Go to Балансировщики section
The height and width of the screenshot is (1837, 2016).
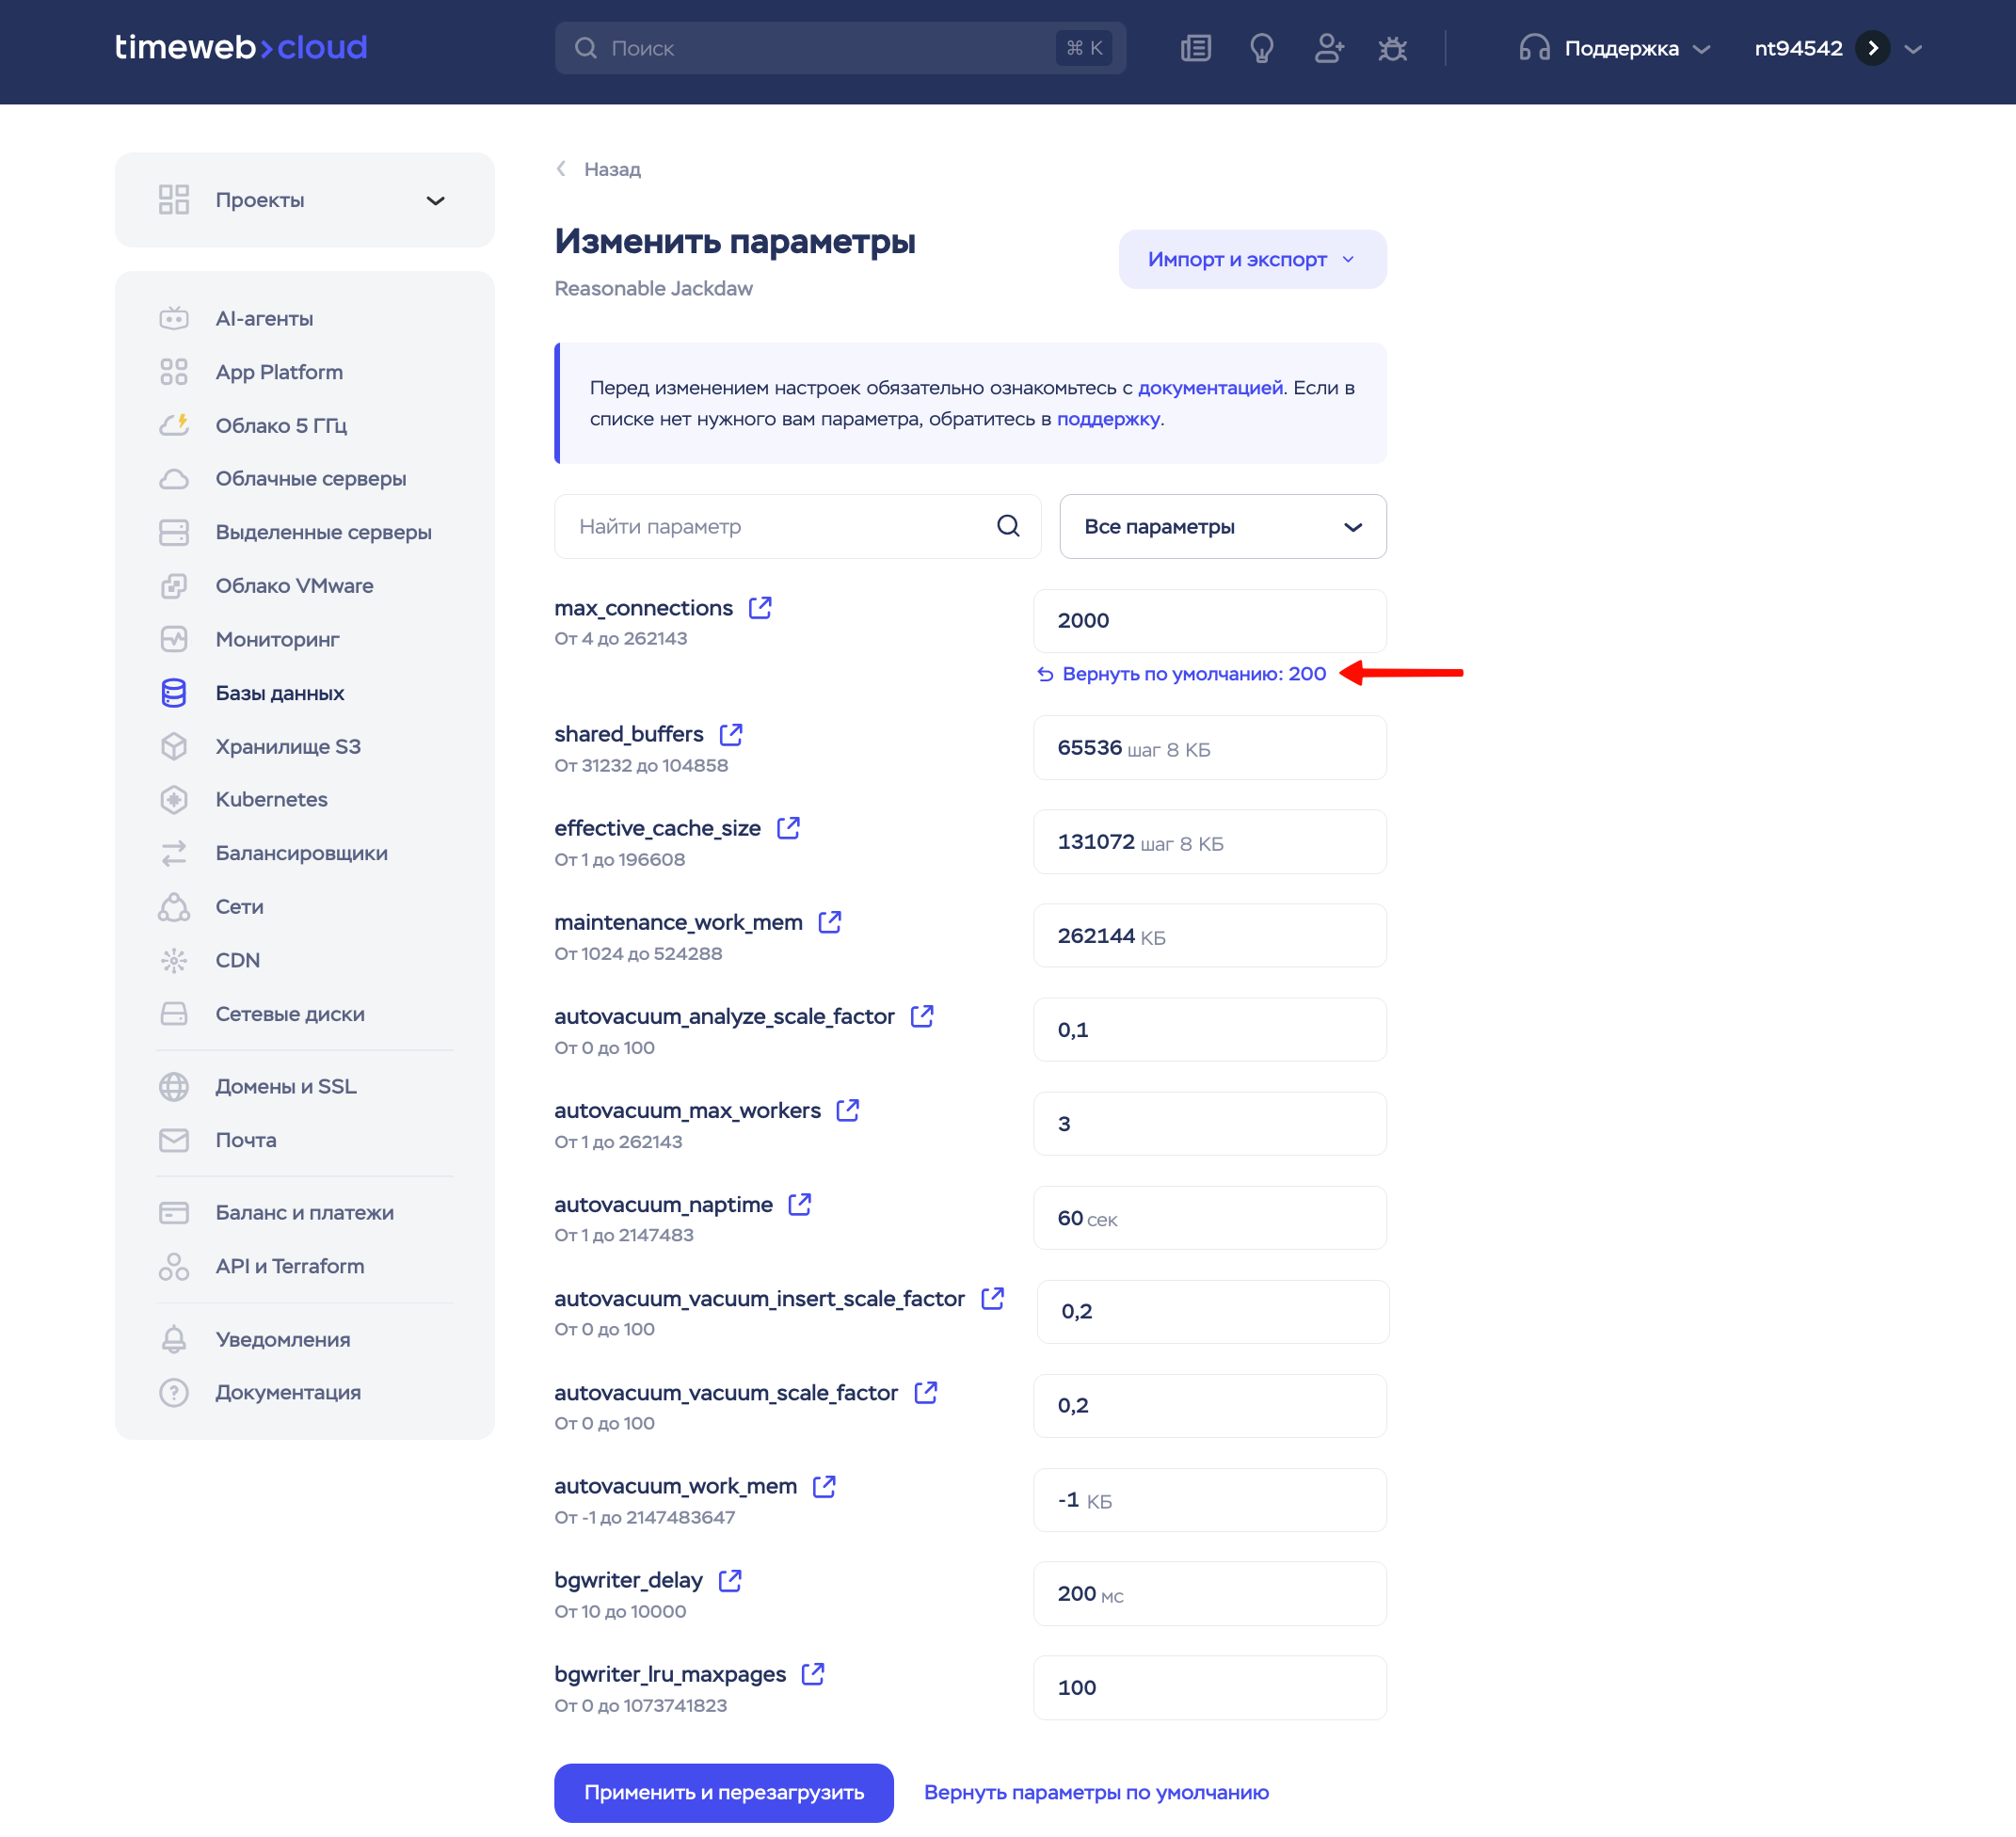click(x=304, y=853)
